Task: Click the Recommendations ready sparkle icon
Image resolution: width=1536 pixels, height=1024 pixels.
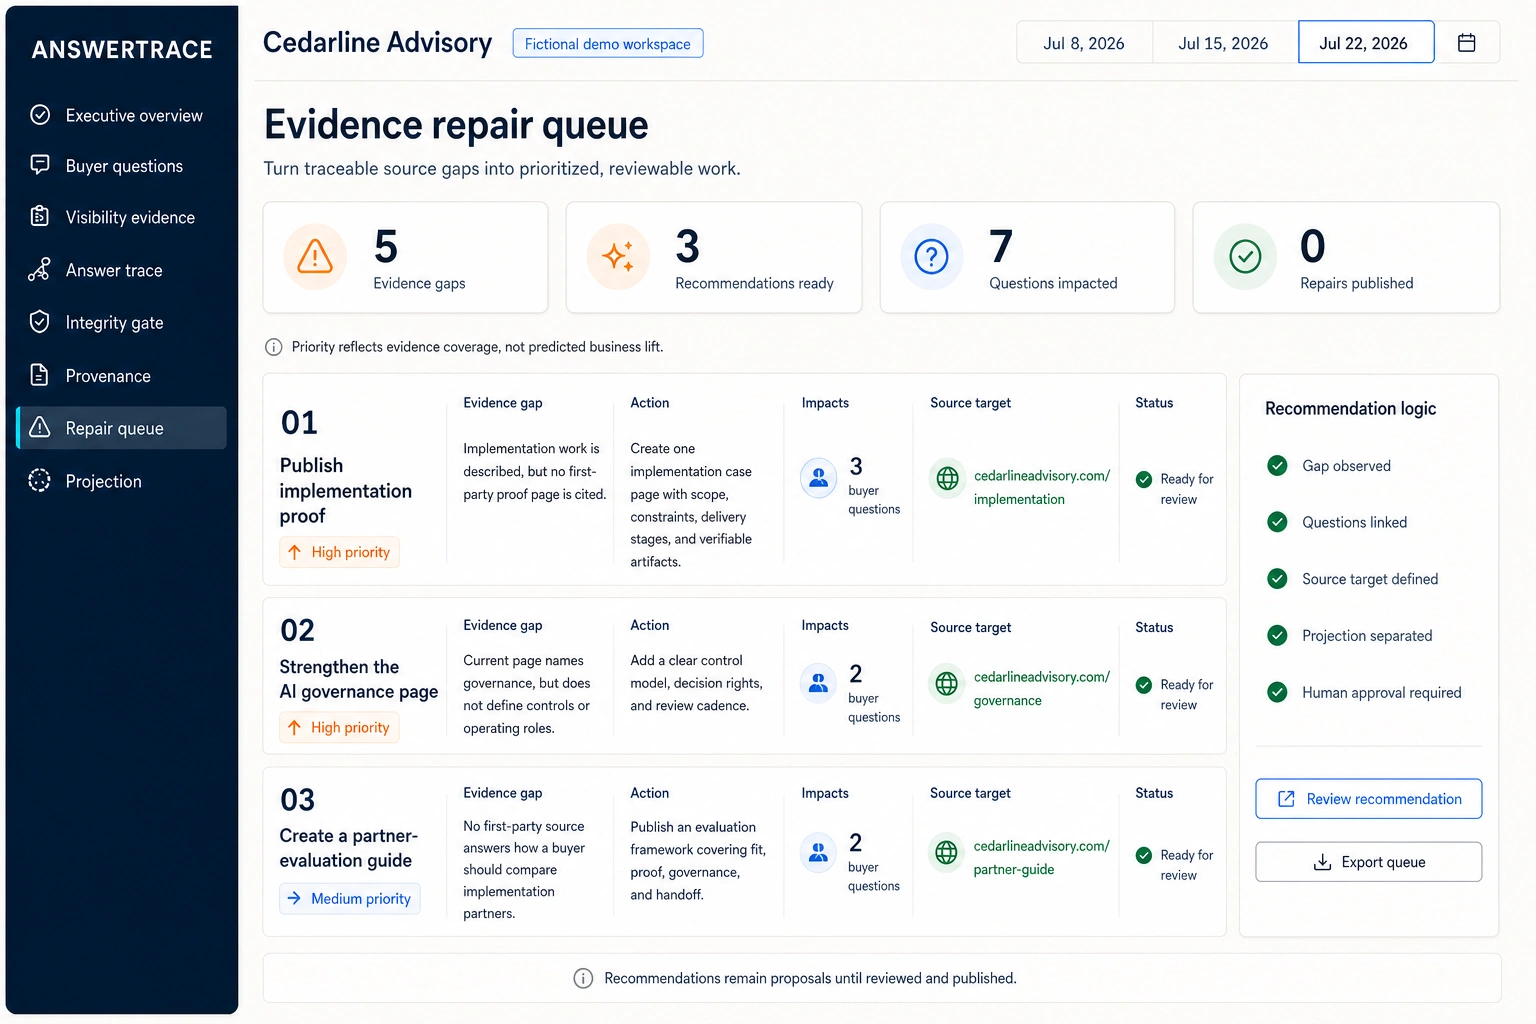Action: [x=618, y=257]
